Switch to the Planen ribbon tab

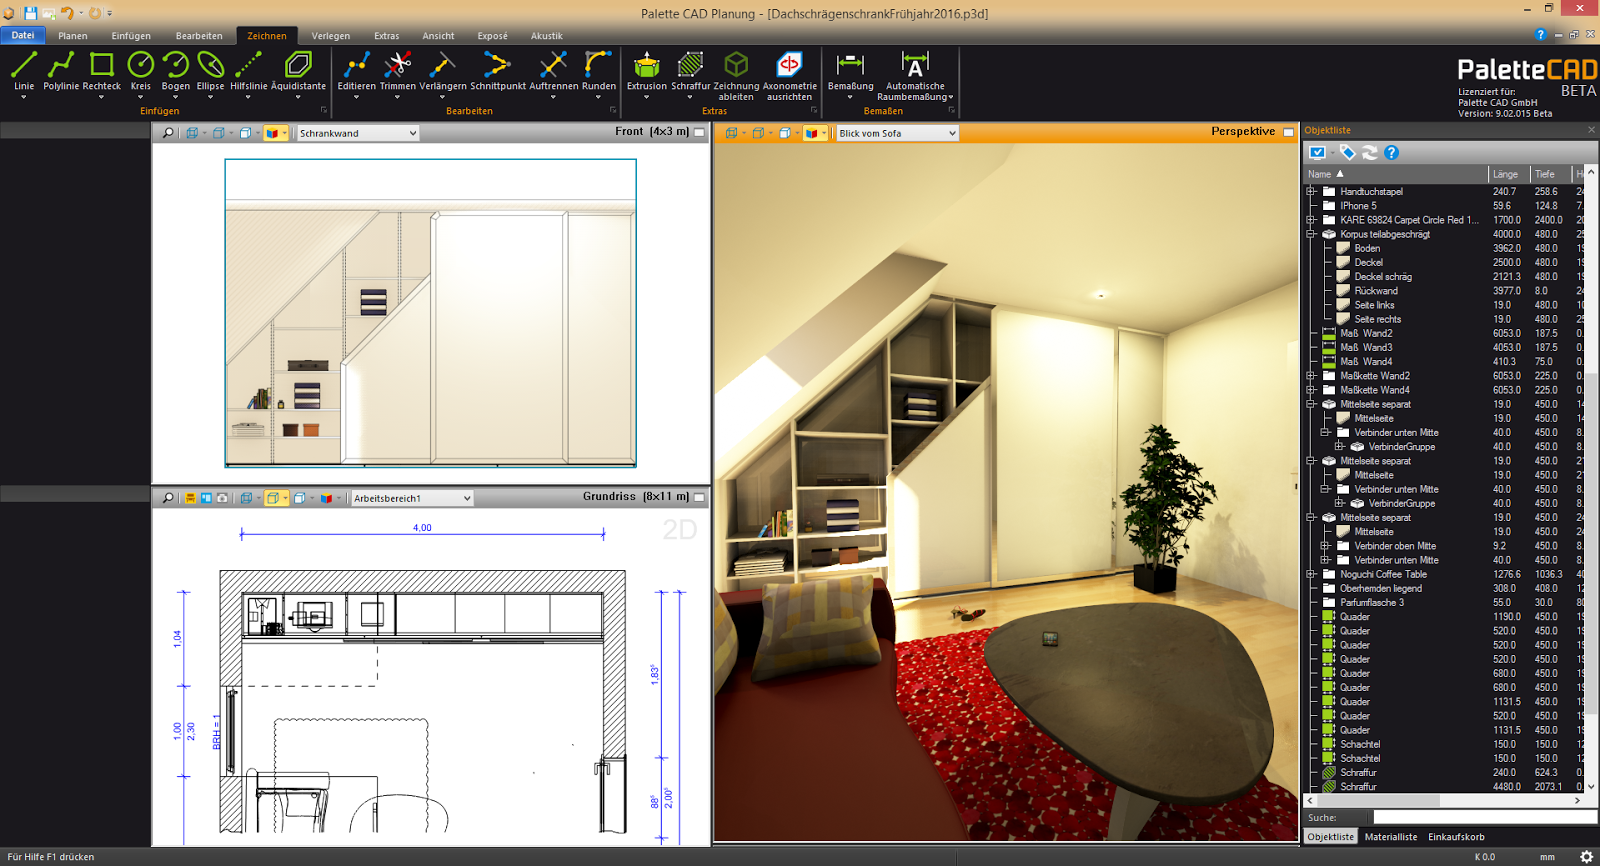(x=72, y=36)
